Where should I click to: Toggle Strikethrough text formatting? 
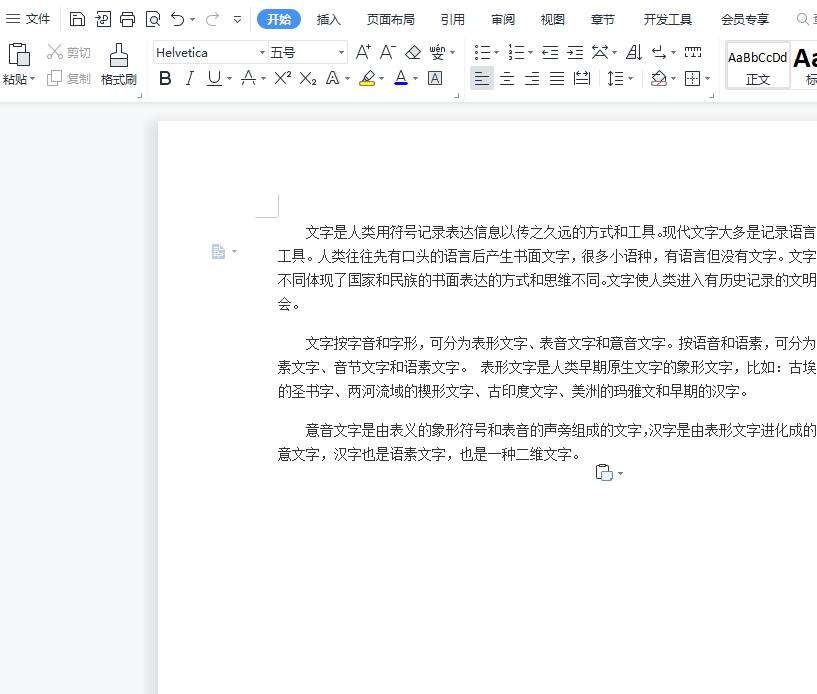[x=249, y=78]
